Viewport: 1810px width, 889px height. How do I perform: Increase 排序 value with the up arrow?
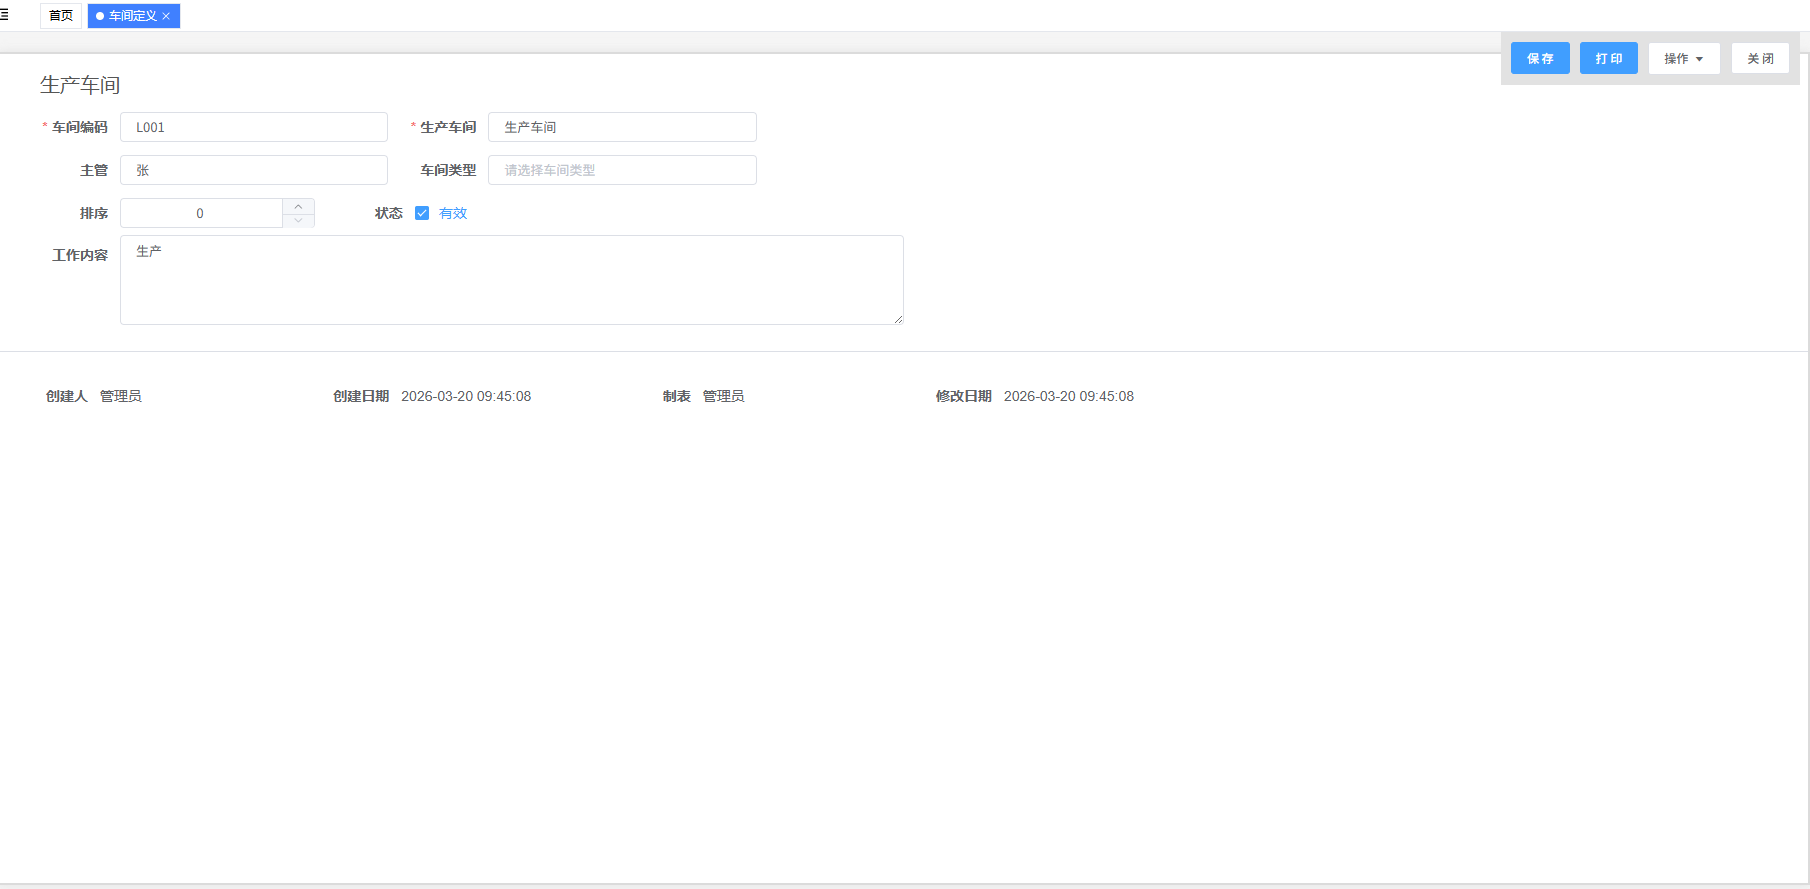tap(298, 206)
